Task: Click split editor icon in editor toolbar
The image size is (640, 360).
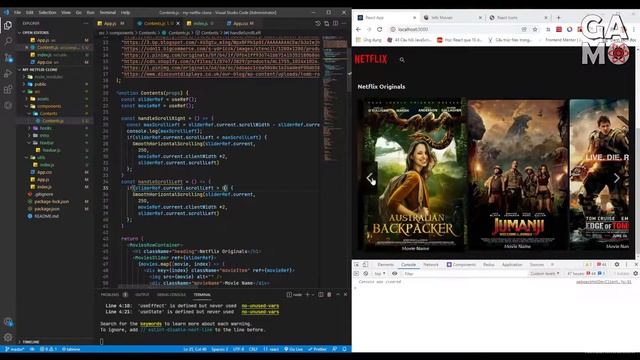Action: click(335, 23)
